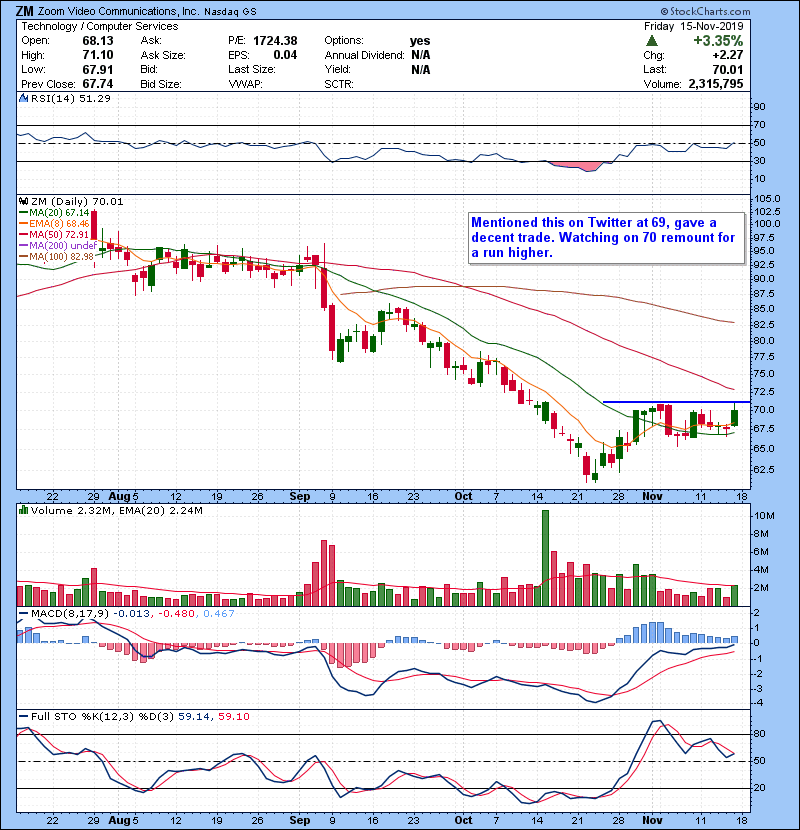Select the MA(200) undef legend entry
This screenshot has width=800, height=830.
(58, 246)
